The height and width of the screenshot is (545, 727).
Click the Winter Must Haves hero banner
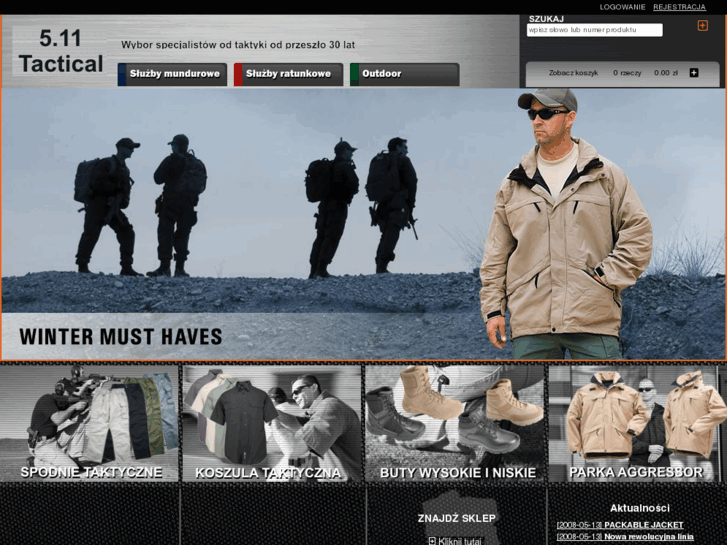364,224
